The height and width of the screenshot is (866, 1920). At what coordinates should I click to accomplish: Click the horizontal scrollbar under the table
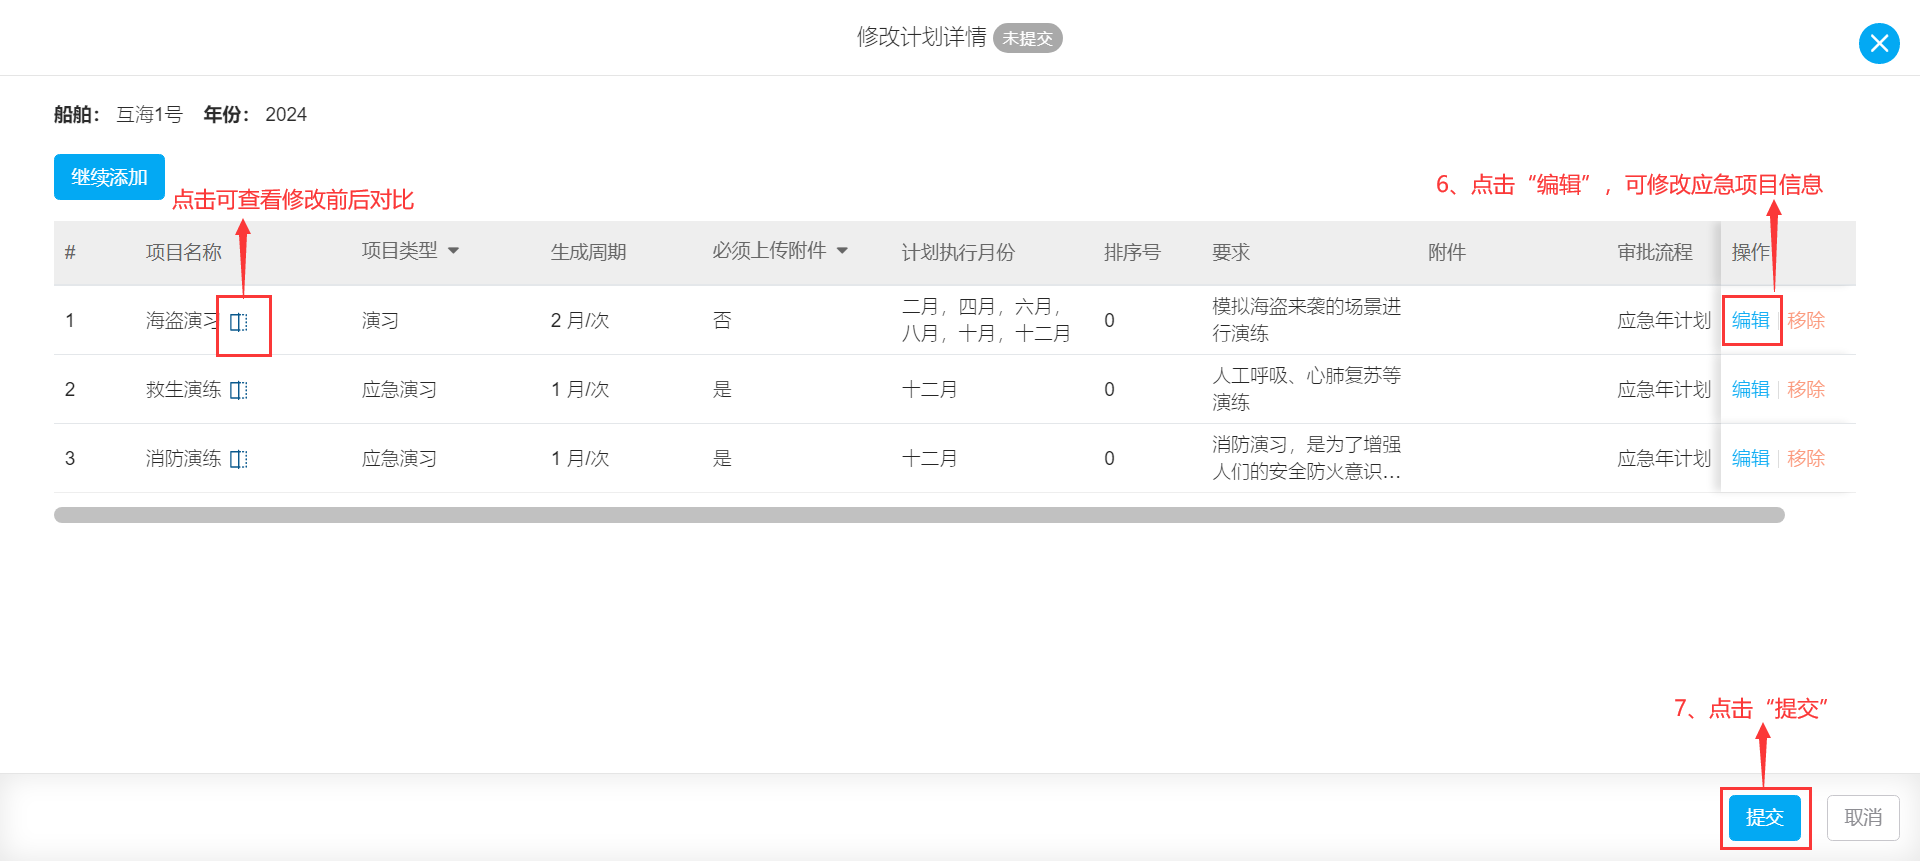coord(919,515)
